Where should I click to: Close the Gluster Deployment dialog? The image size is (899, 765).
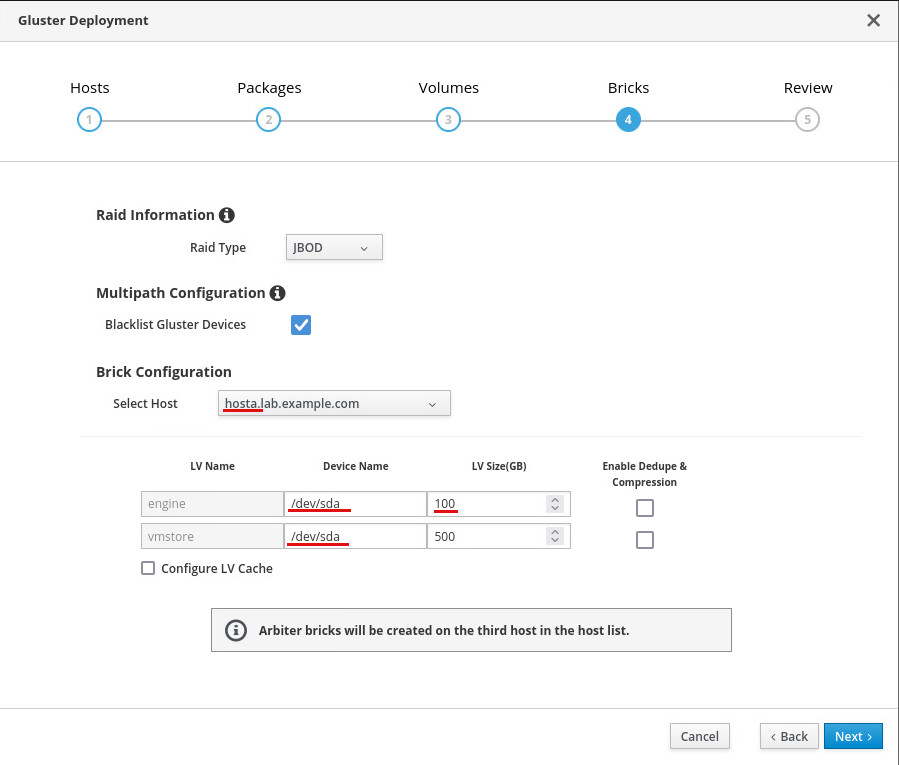[873, 21]
